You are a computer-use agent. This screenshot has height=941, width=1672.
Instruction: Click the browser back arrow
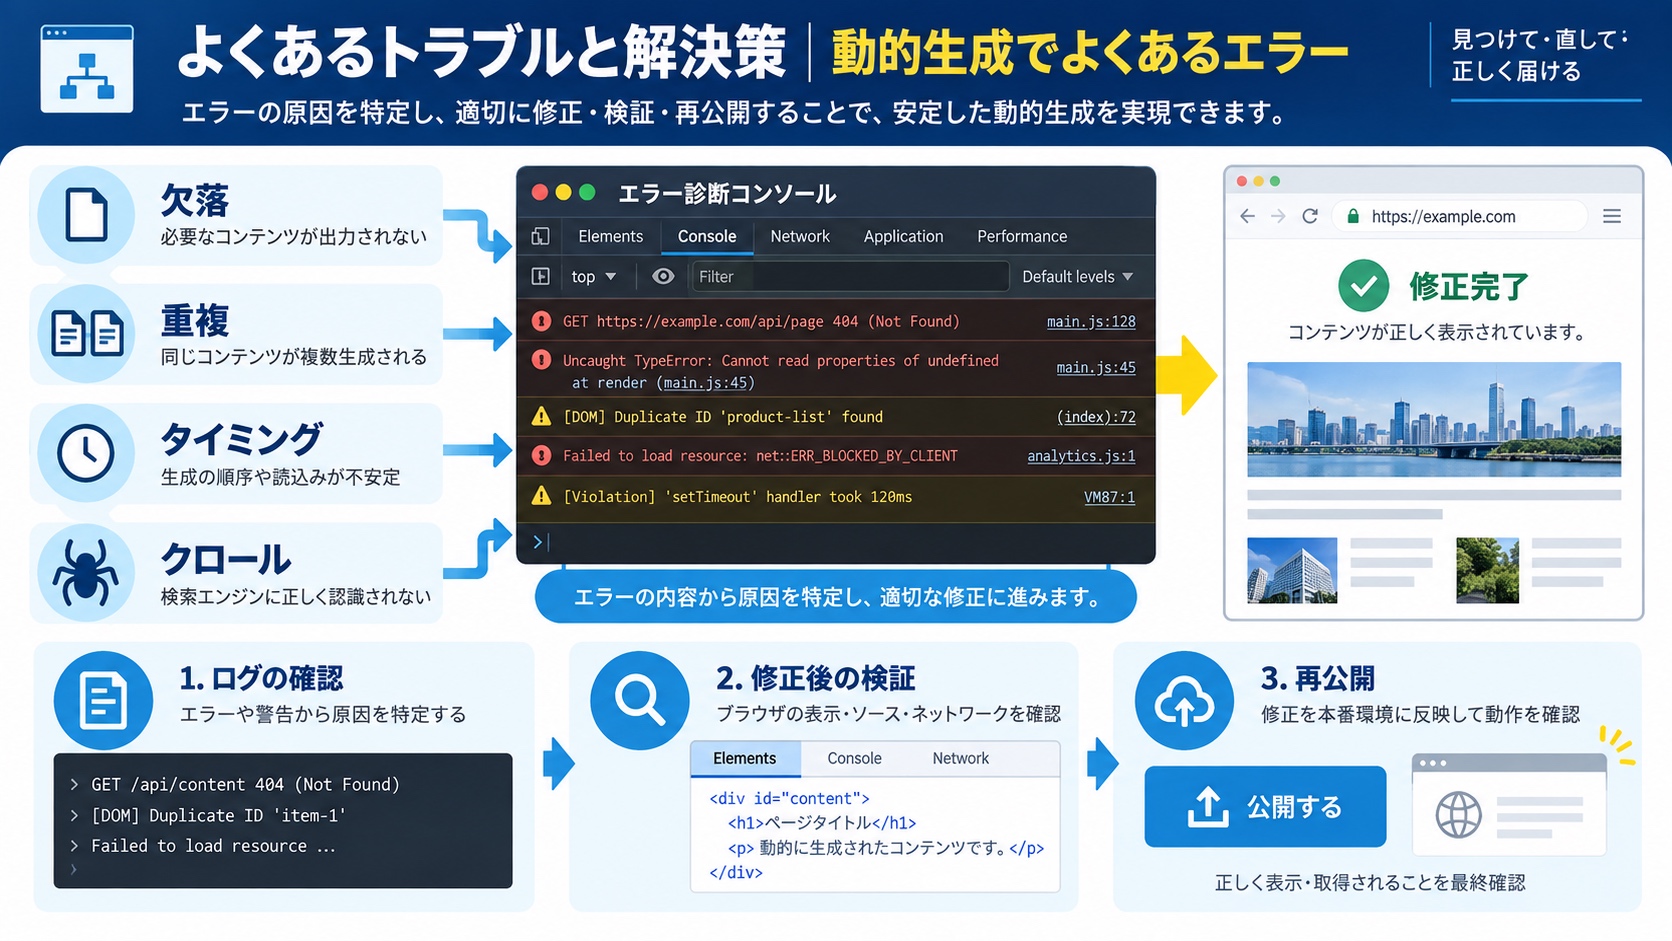pos(1247,216)
